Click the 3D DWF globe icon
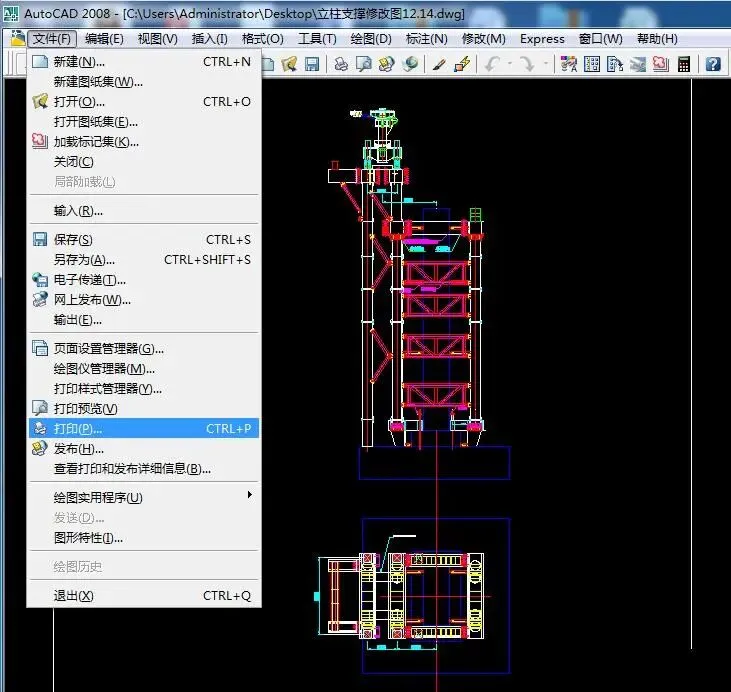 409,64
